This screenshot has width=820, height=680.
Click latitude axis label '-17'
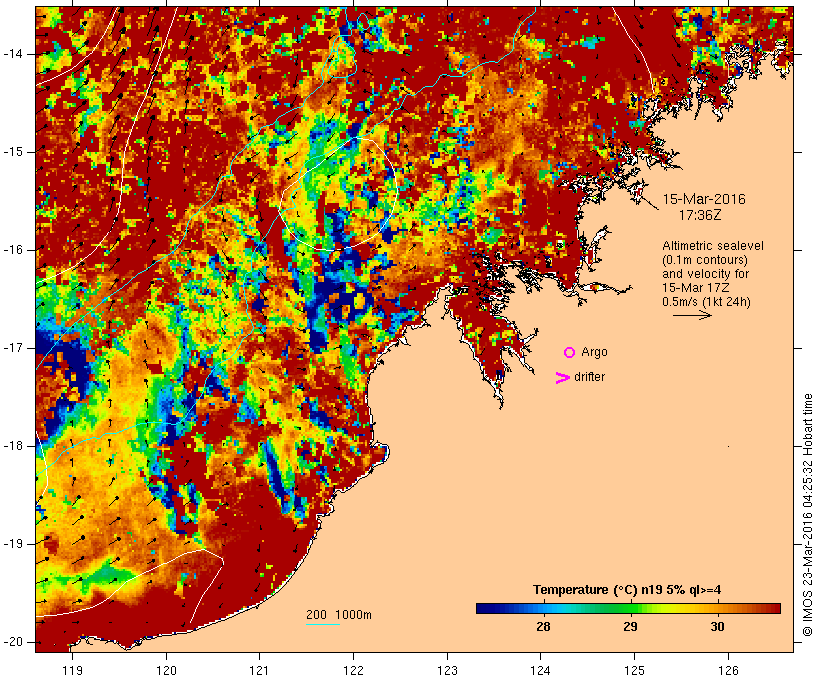coord(12,348)
